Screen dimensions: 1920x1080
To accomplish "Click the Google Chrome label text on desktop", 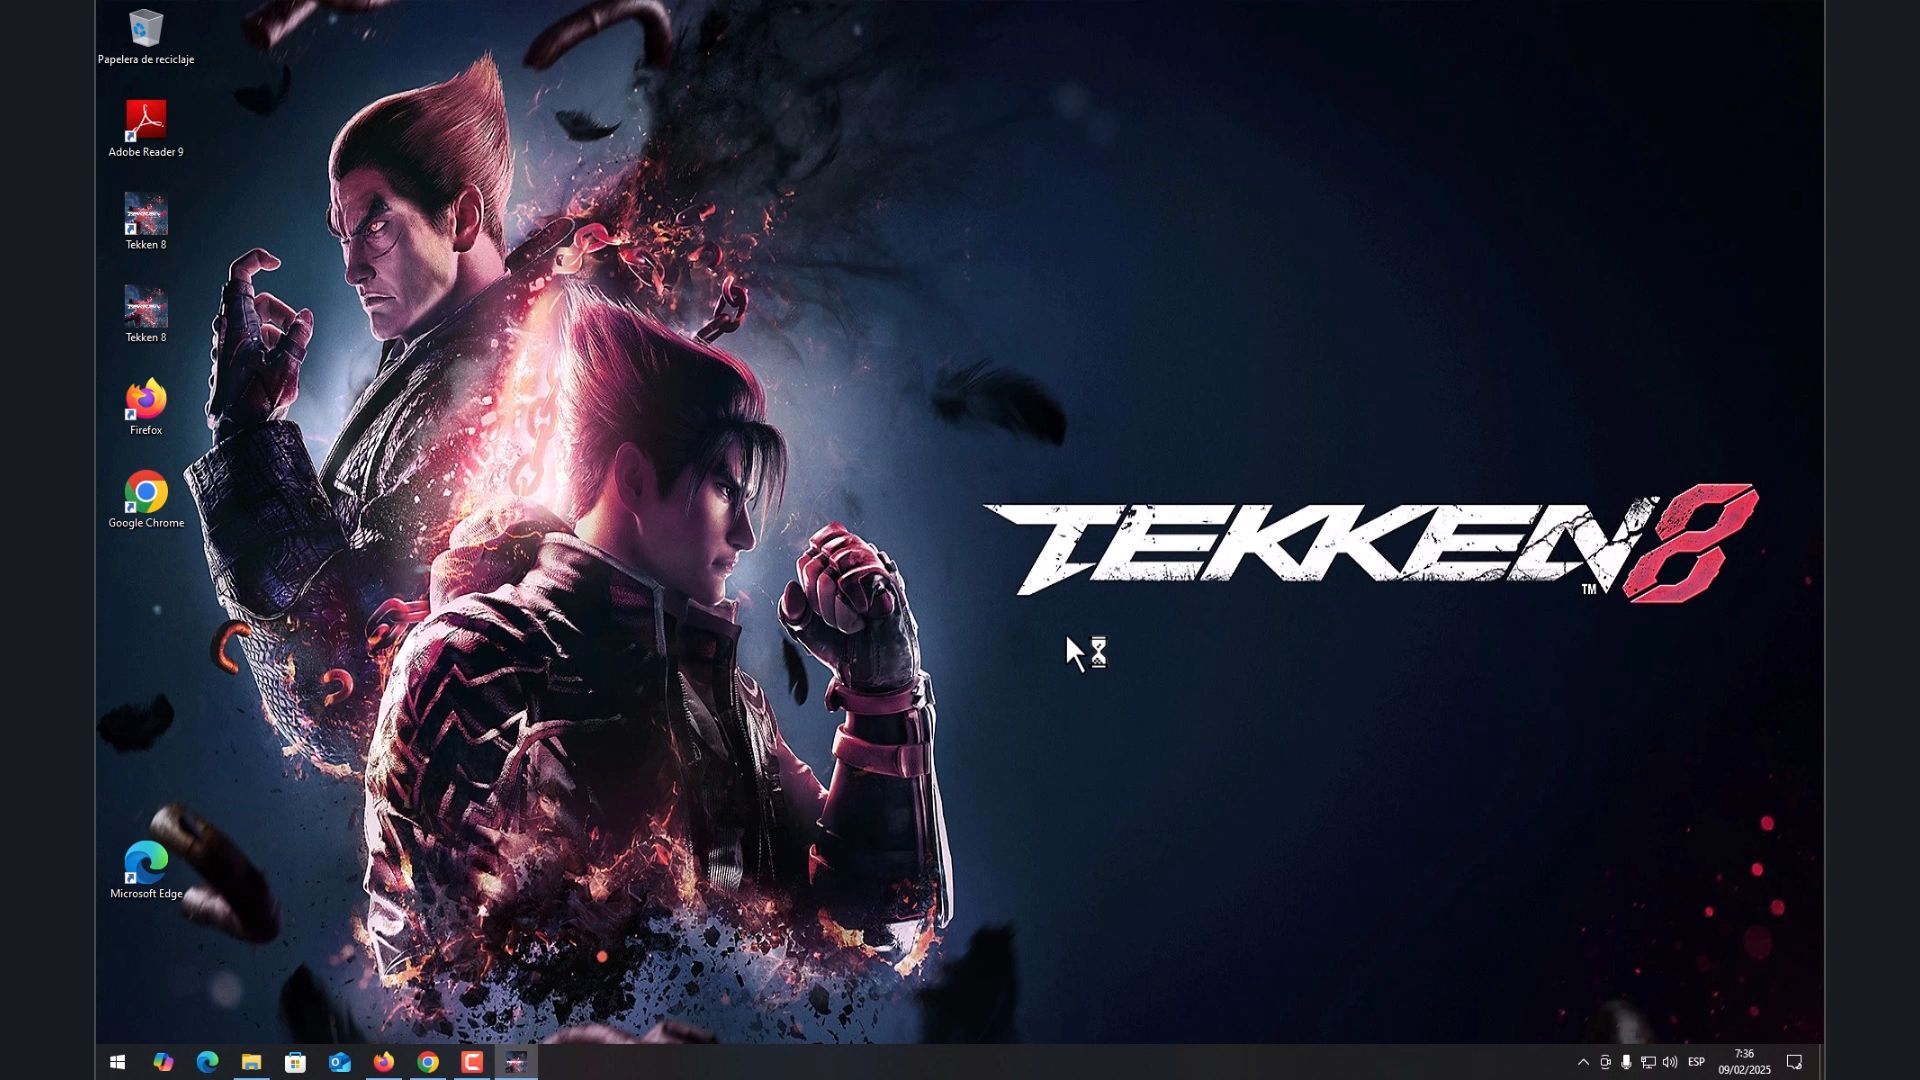I will [x=146, y=523].
